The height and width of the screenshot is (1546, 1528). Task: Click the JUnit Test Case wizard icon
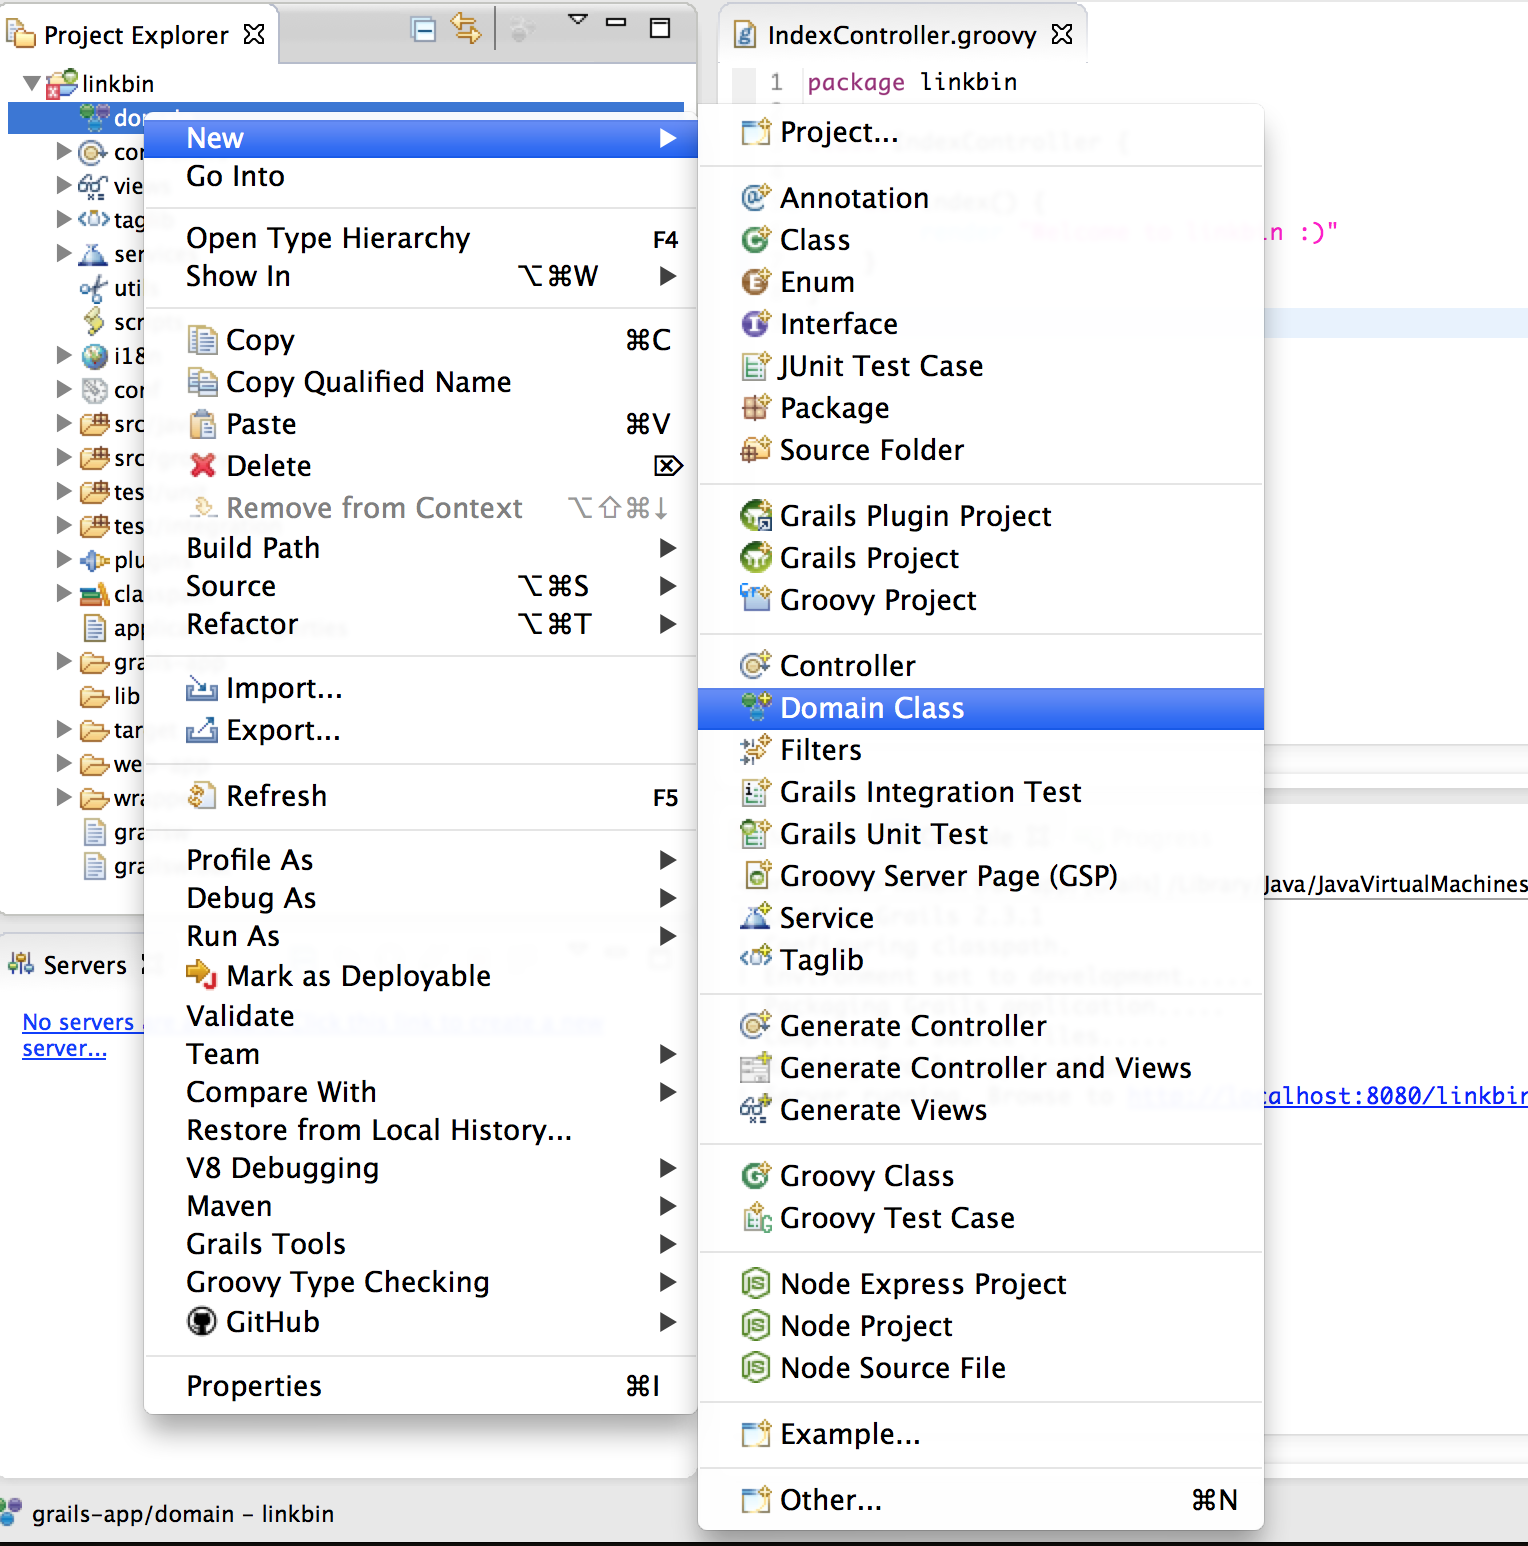click(x=755, y=366)
